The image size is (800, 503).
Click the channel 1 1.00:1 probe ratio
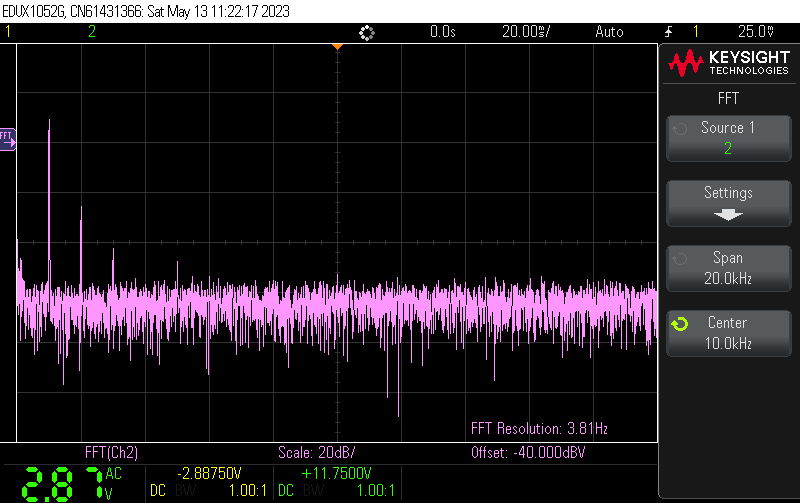pos(247,491)
